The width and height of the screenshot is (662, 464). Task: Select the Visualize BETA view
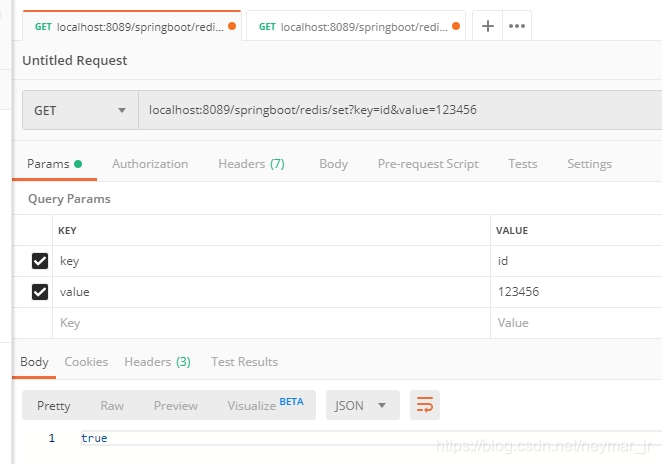coord(266,405)
